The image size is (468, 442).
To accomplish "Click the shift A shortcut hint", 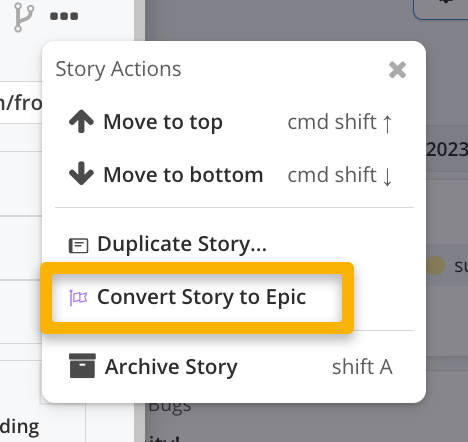I will (x=362, y=367).
